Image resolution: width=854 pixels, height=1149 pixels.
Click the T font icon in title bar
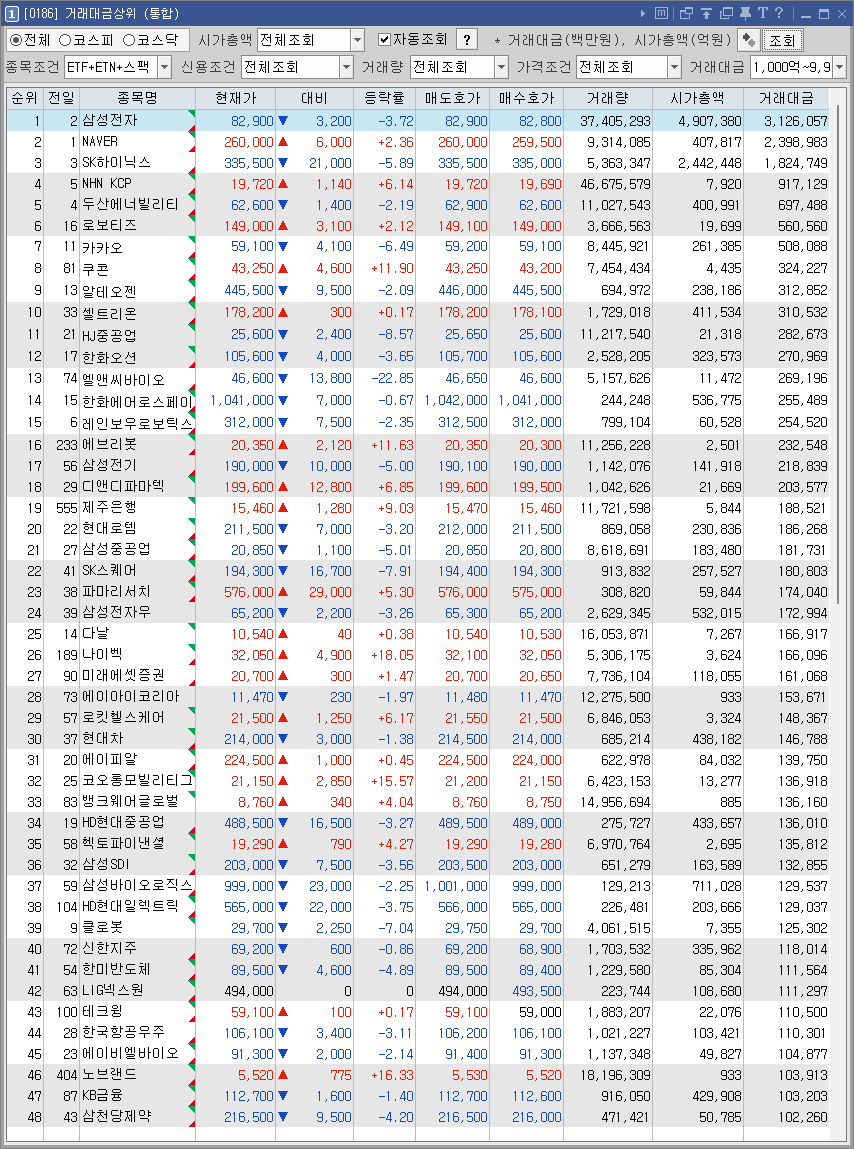[762, 13]
